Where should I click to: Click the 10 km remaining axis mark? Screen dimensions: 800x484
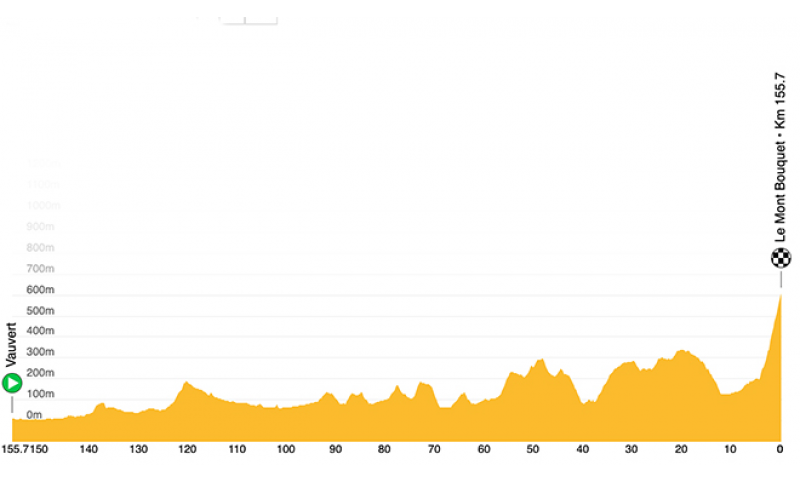point(730,449)
